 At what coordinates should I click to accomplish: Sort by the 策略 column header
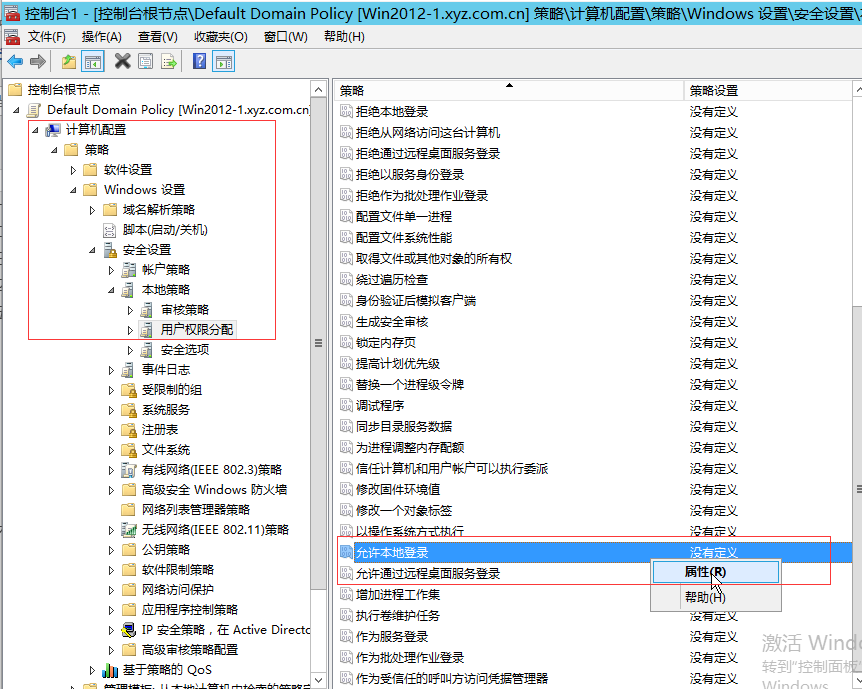pos(509,91)
